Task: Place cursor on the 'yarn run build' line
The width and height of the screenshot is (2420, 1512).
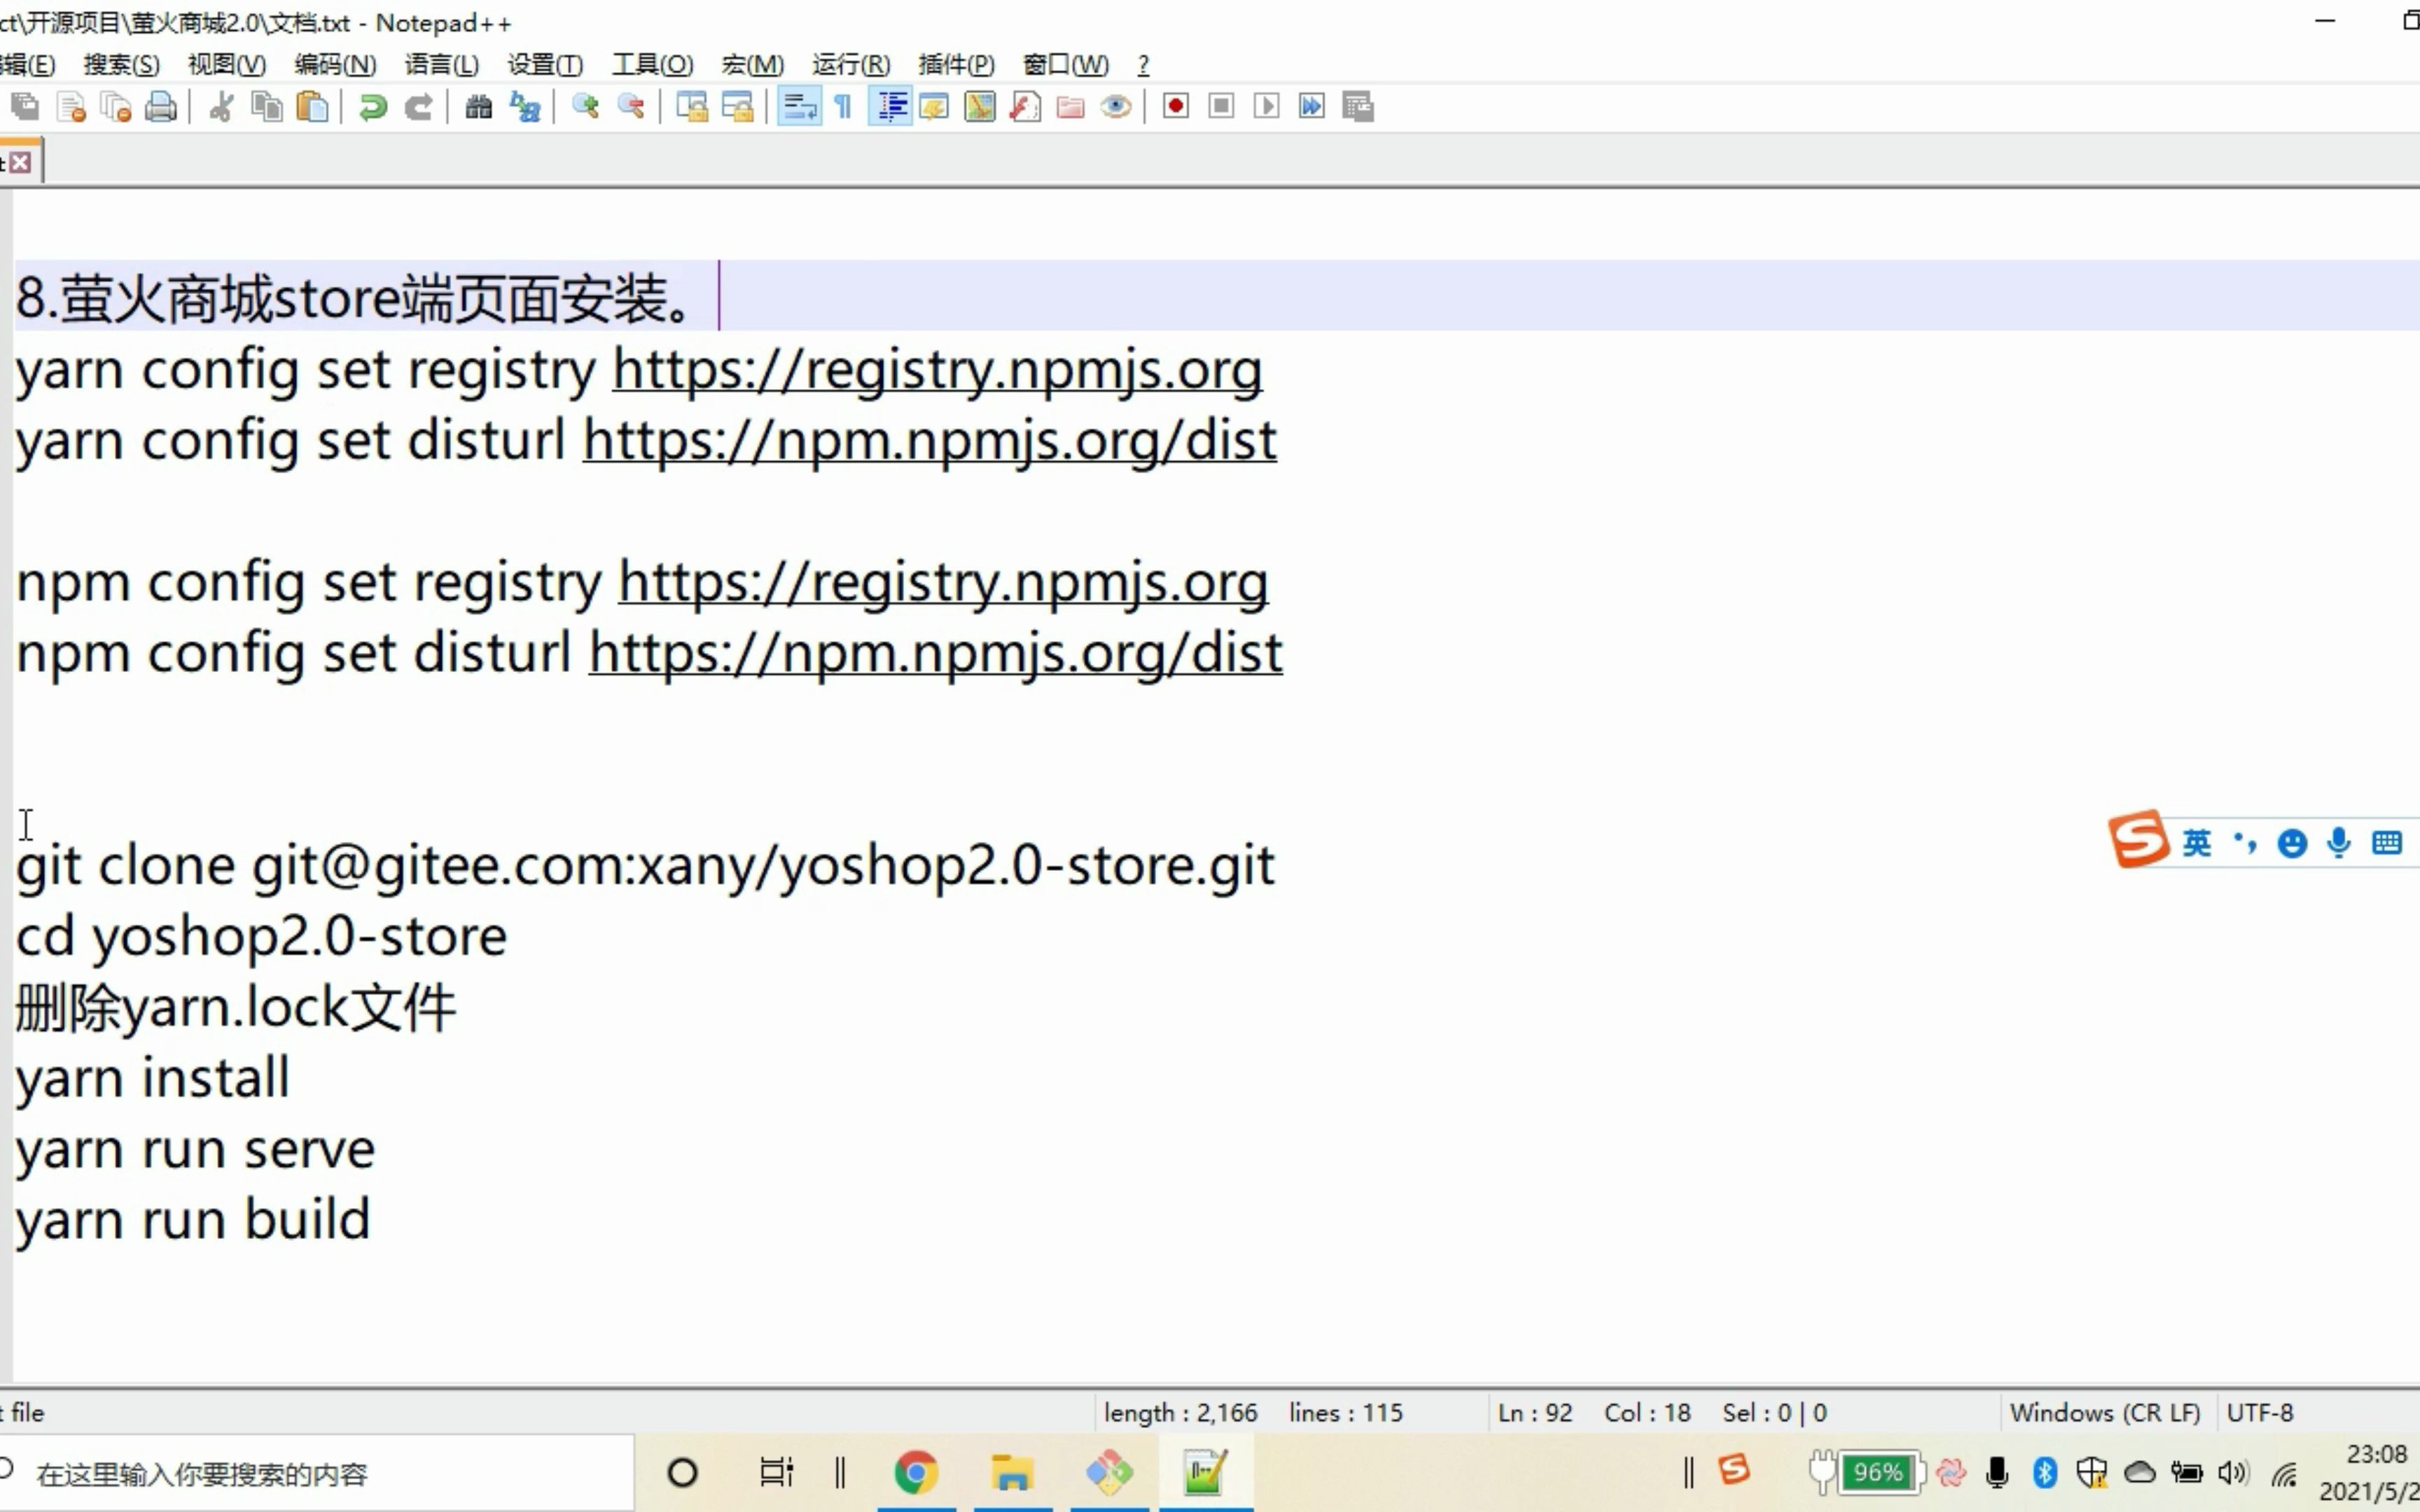Action: click(x=192, y=1221)
